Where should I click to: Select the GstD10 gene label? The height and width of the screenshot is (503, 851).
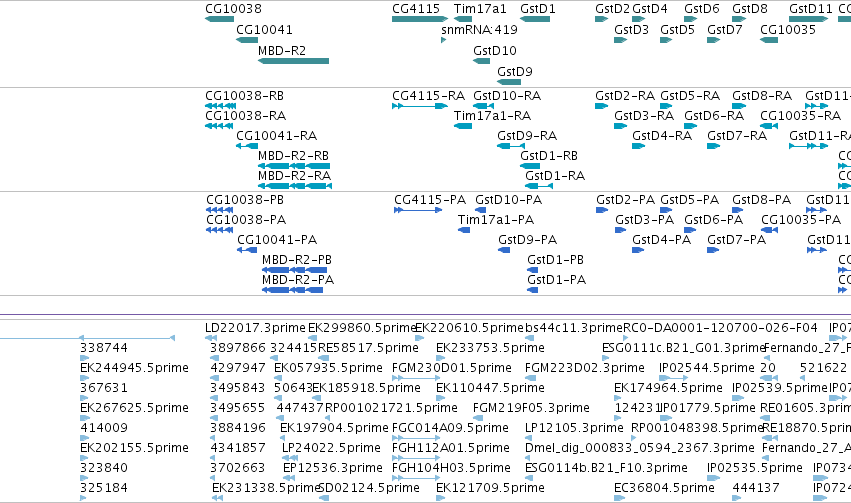point(495,50)
